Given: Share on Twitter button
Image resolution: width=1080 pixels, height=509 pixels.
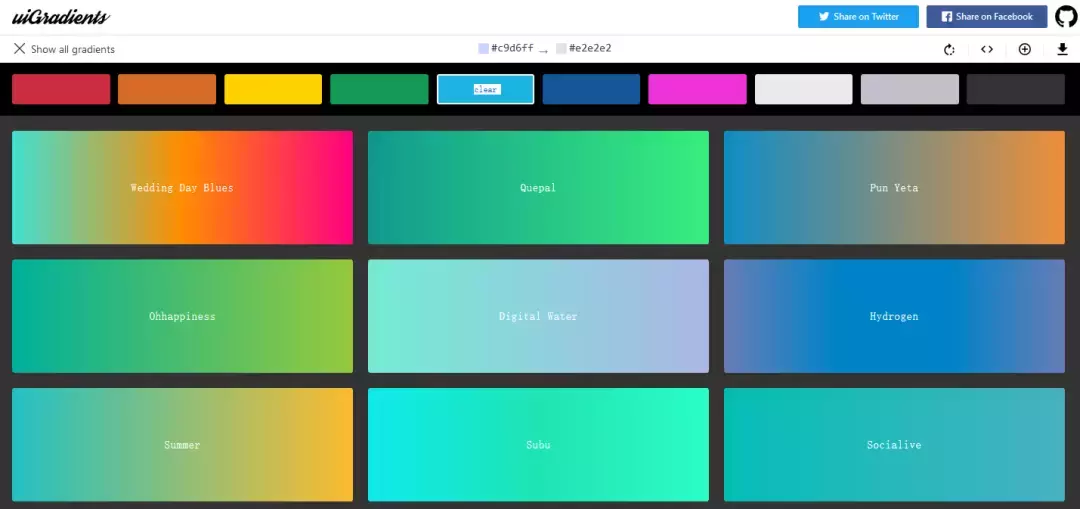Looking at the screenshot, I should [x=858, y=17].
